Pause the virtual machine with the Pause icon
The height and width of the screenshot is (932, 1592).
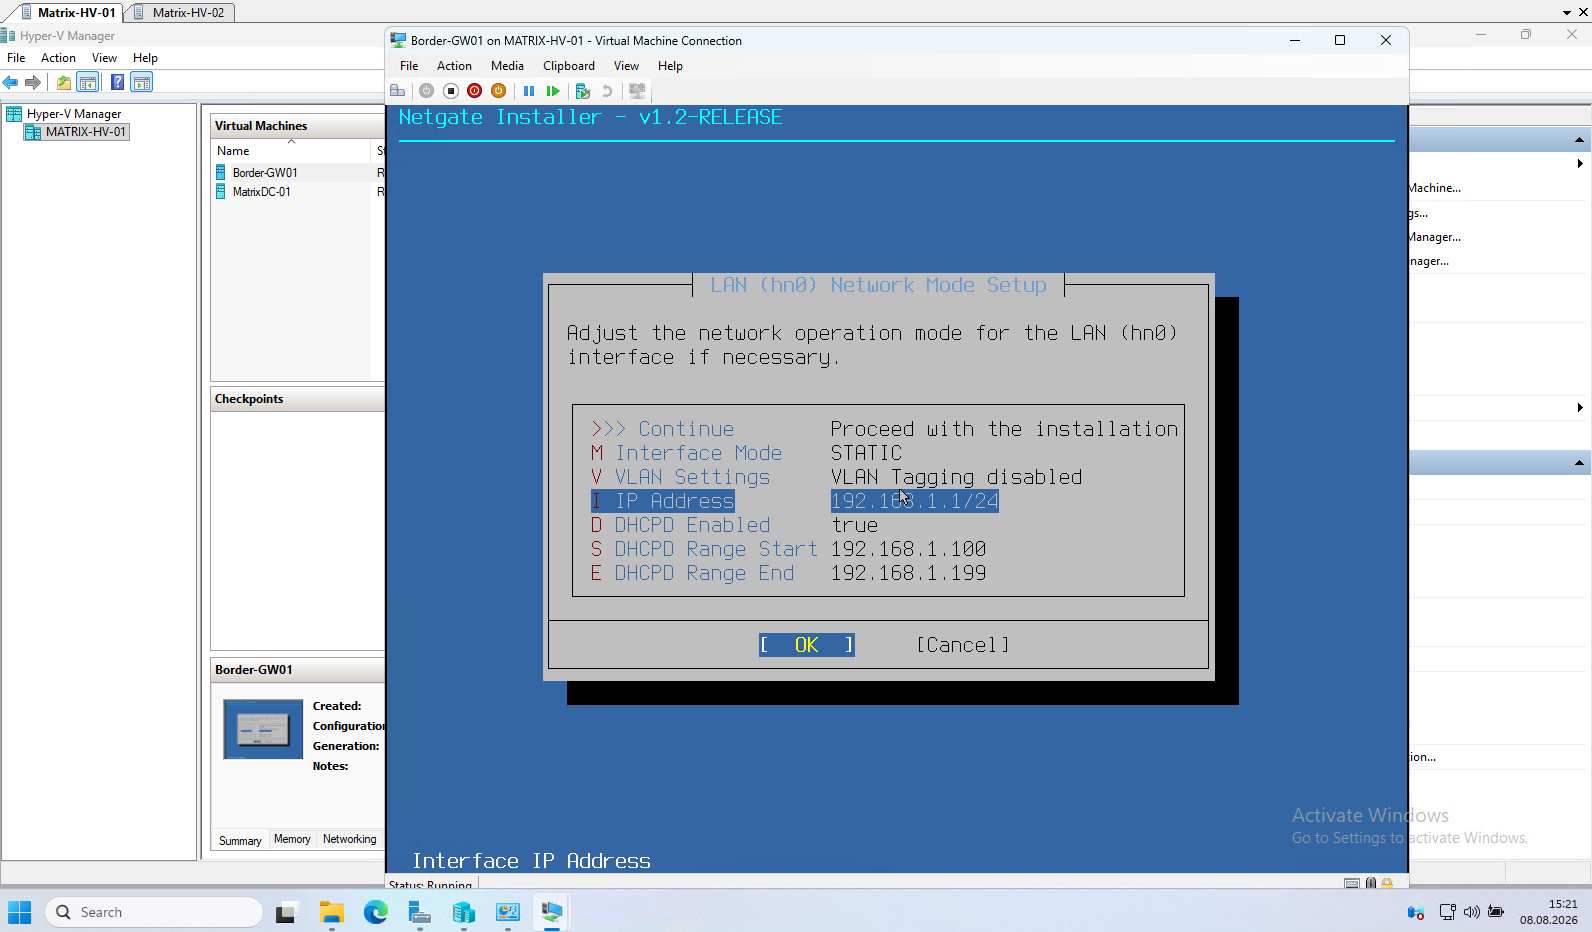coord(529,91)
